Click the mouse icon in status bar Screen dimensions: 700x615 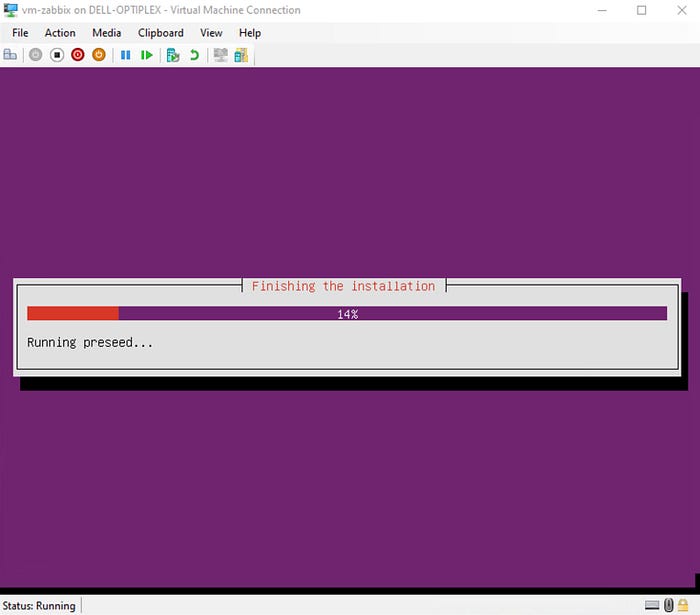pos(668,605)
